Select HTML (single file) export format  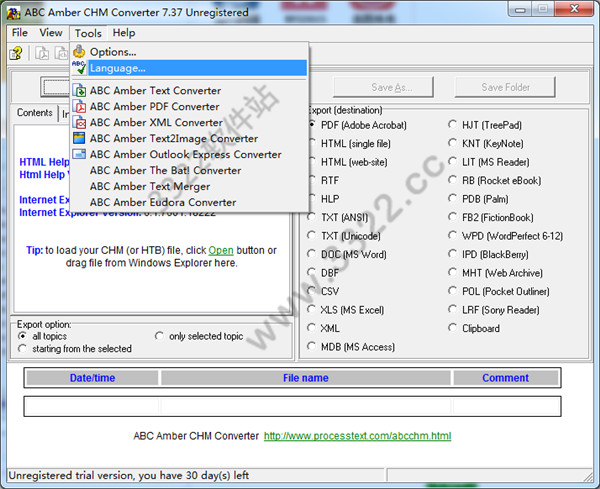click(x=349, y=143)
